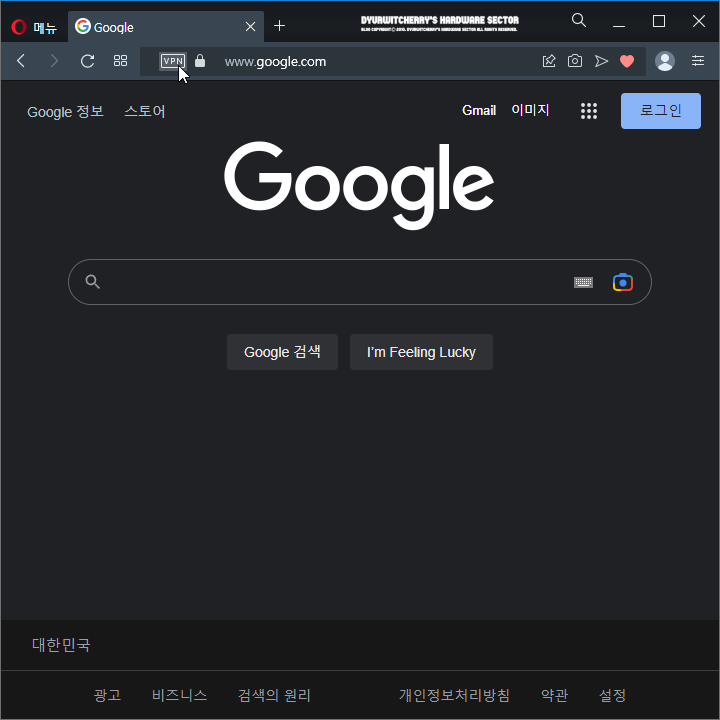Open the 검색의 원리 footer link
The image size is (720, 720).
274,695
